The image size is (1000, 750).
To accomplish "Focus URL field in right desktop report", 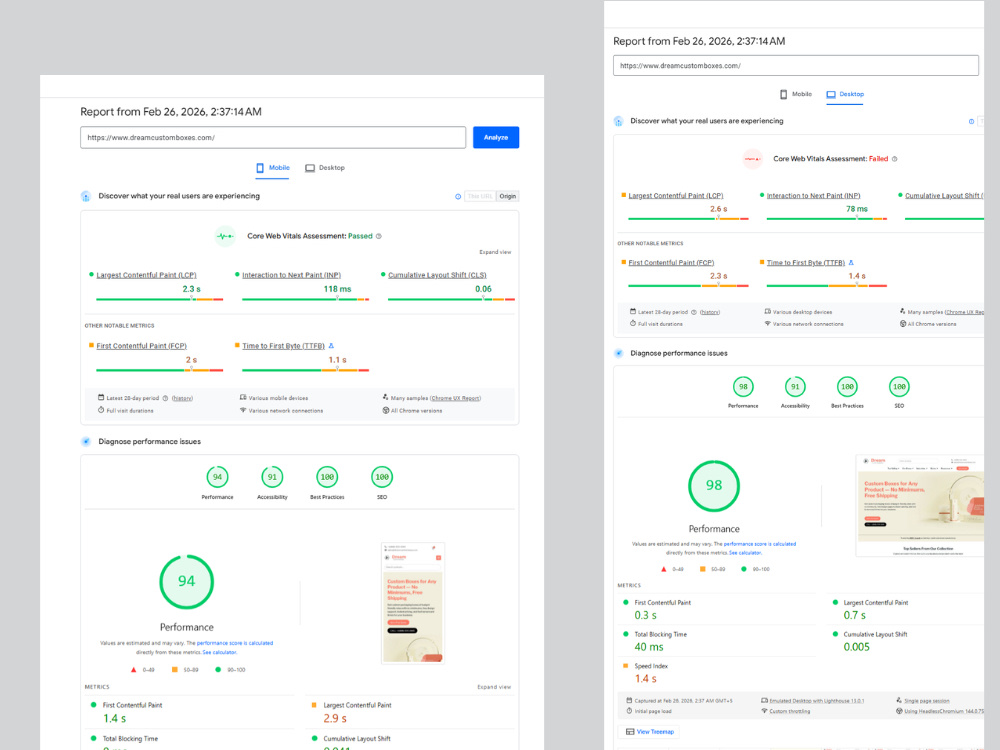I will click(x=795, y=65).
